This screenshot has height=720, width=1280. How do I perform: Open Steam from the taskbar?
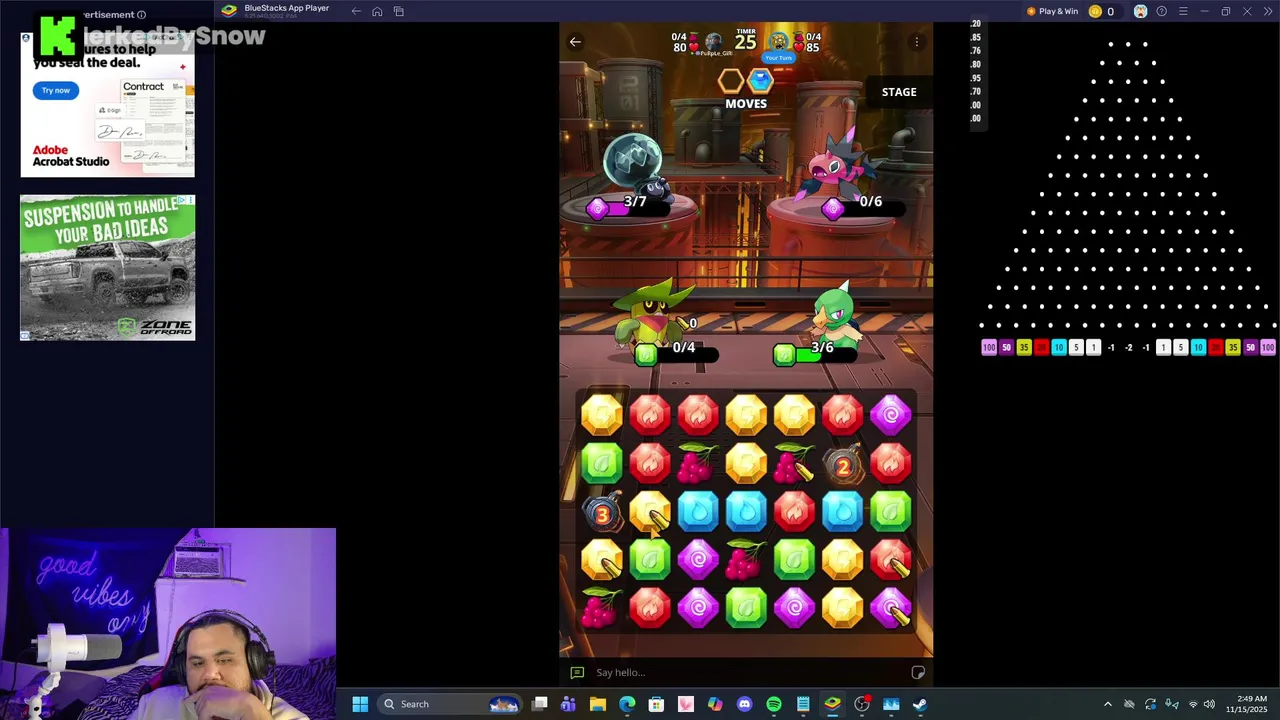click(x=920, y=704)
